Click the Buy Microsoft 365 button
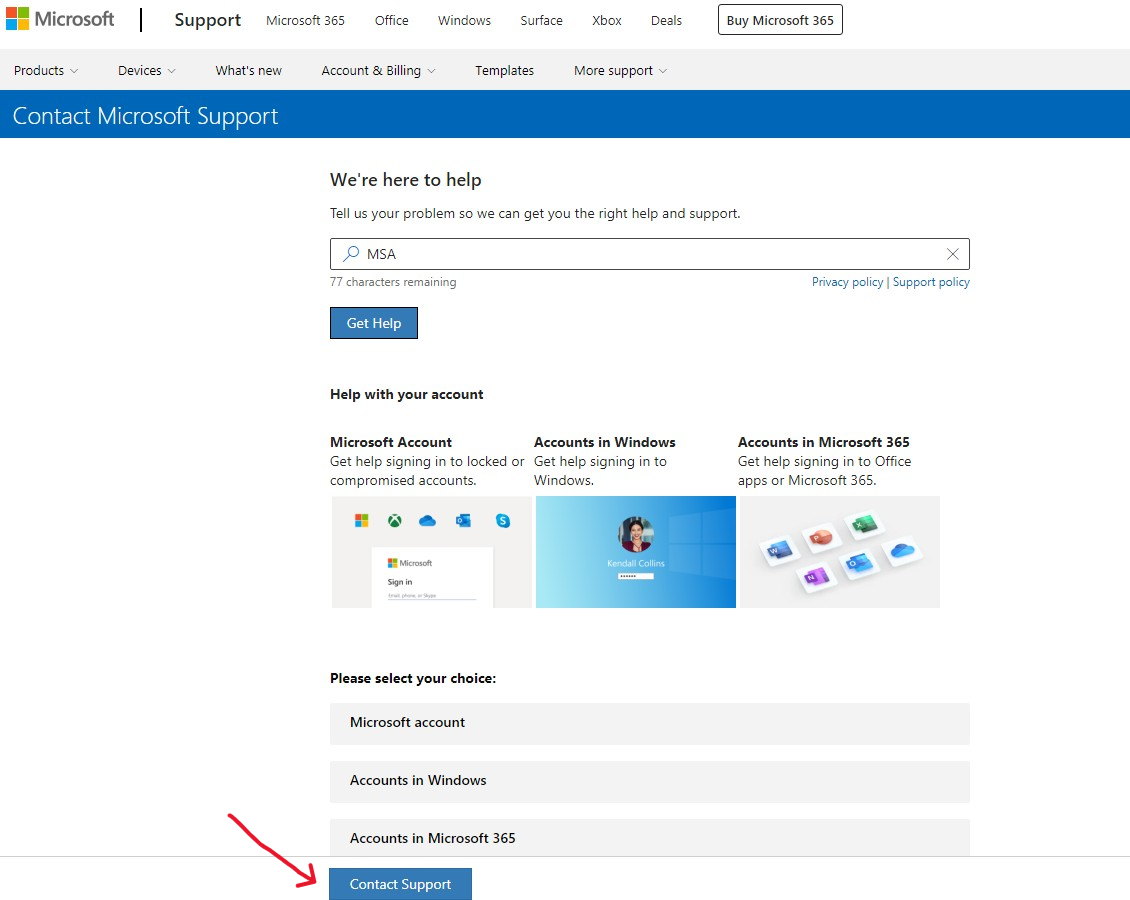The height and width of the screenshot is (900, 1130). click(x=780, y=19)
